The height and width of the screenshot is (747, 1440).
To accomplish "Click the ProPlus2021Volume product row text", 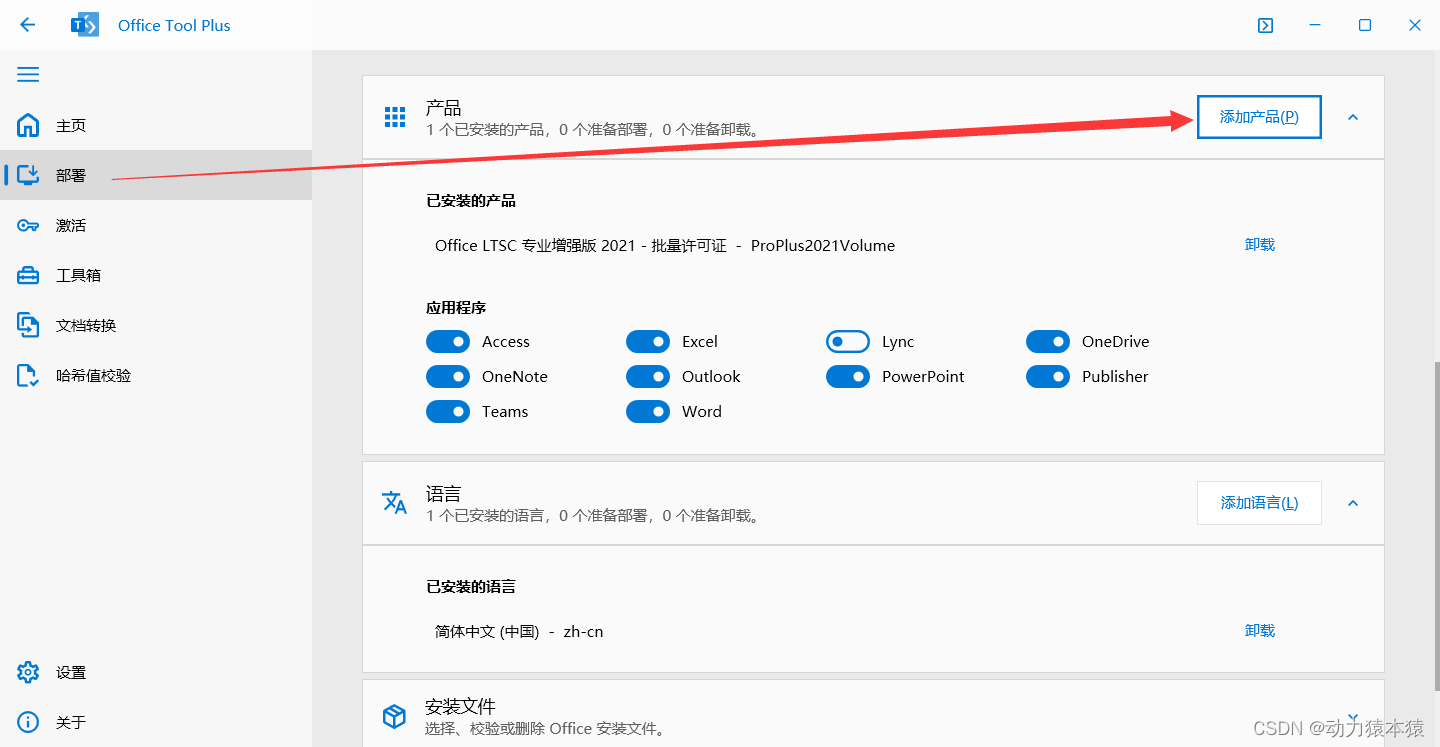I will coord(665,245).
